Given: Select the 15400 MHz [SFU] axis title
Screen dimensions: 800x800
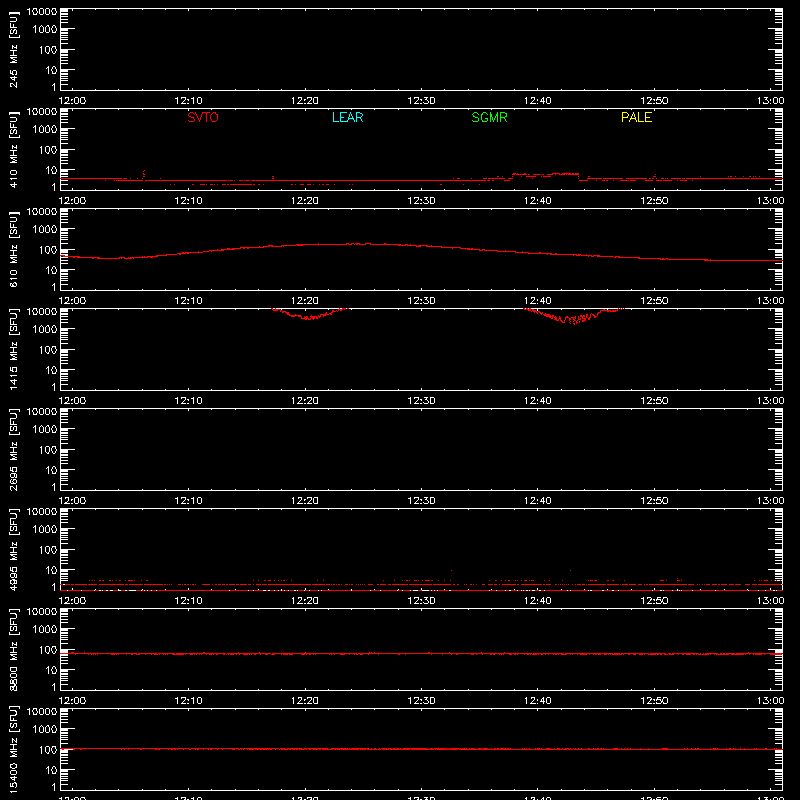Looking at the screenshot, I should coord(13,749).
